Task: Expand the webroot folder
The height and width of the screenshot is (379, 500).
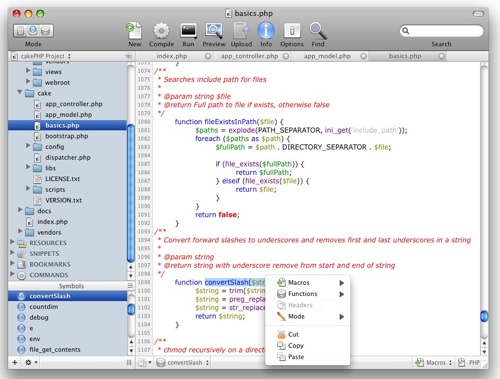Action: [x=28, y=81]
